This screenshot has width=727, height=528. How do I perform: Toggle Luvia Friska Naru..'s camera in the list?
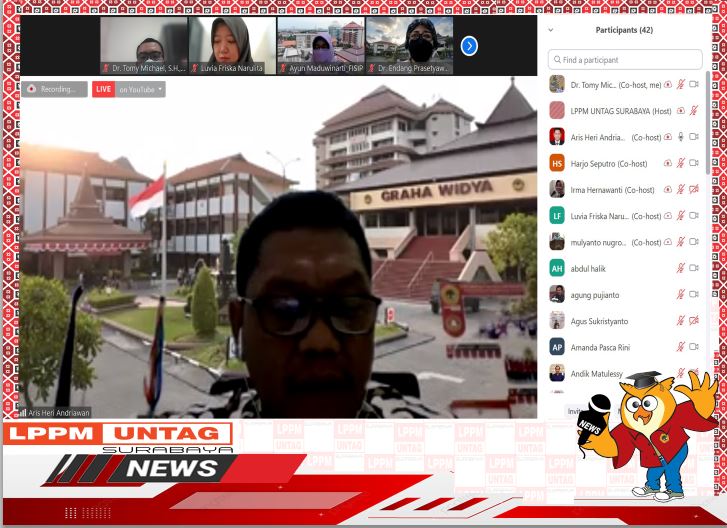click(694, 216)
